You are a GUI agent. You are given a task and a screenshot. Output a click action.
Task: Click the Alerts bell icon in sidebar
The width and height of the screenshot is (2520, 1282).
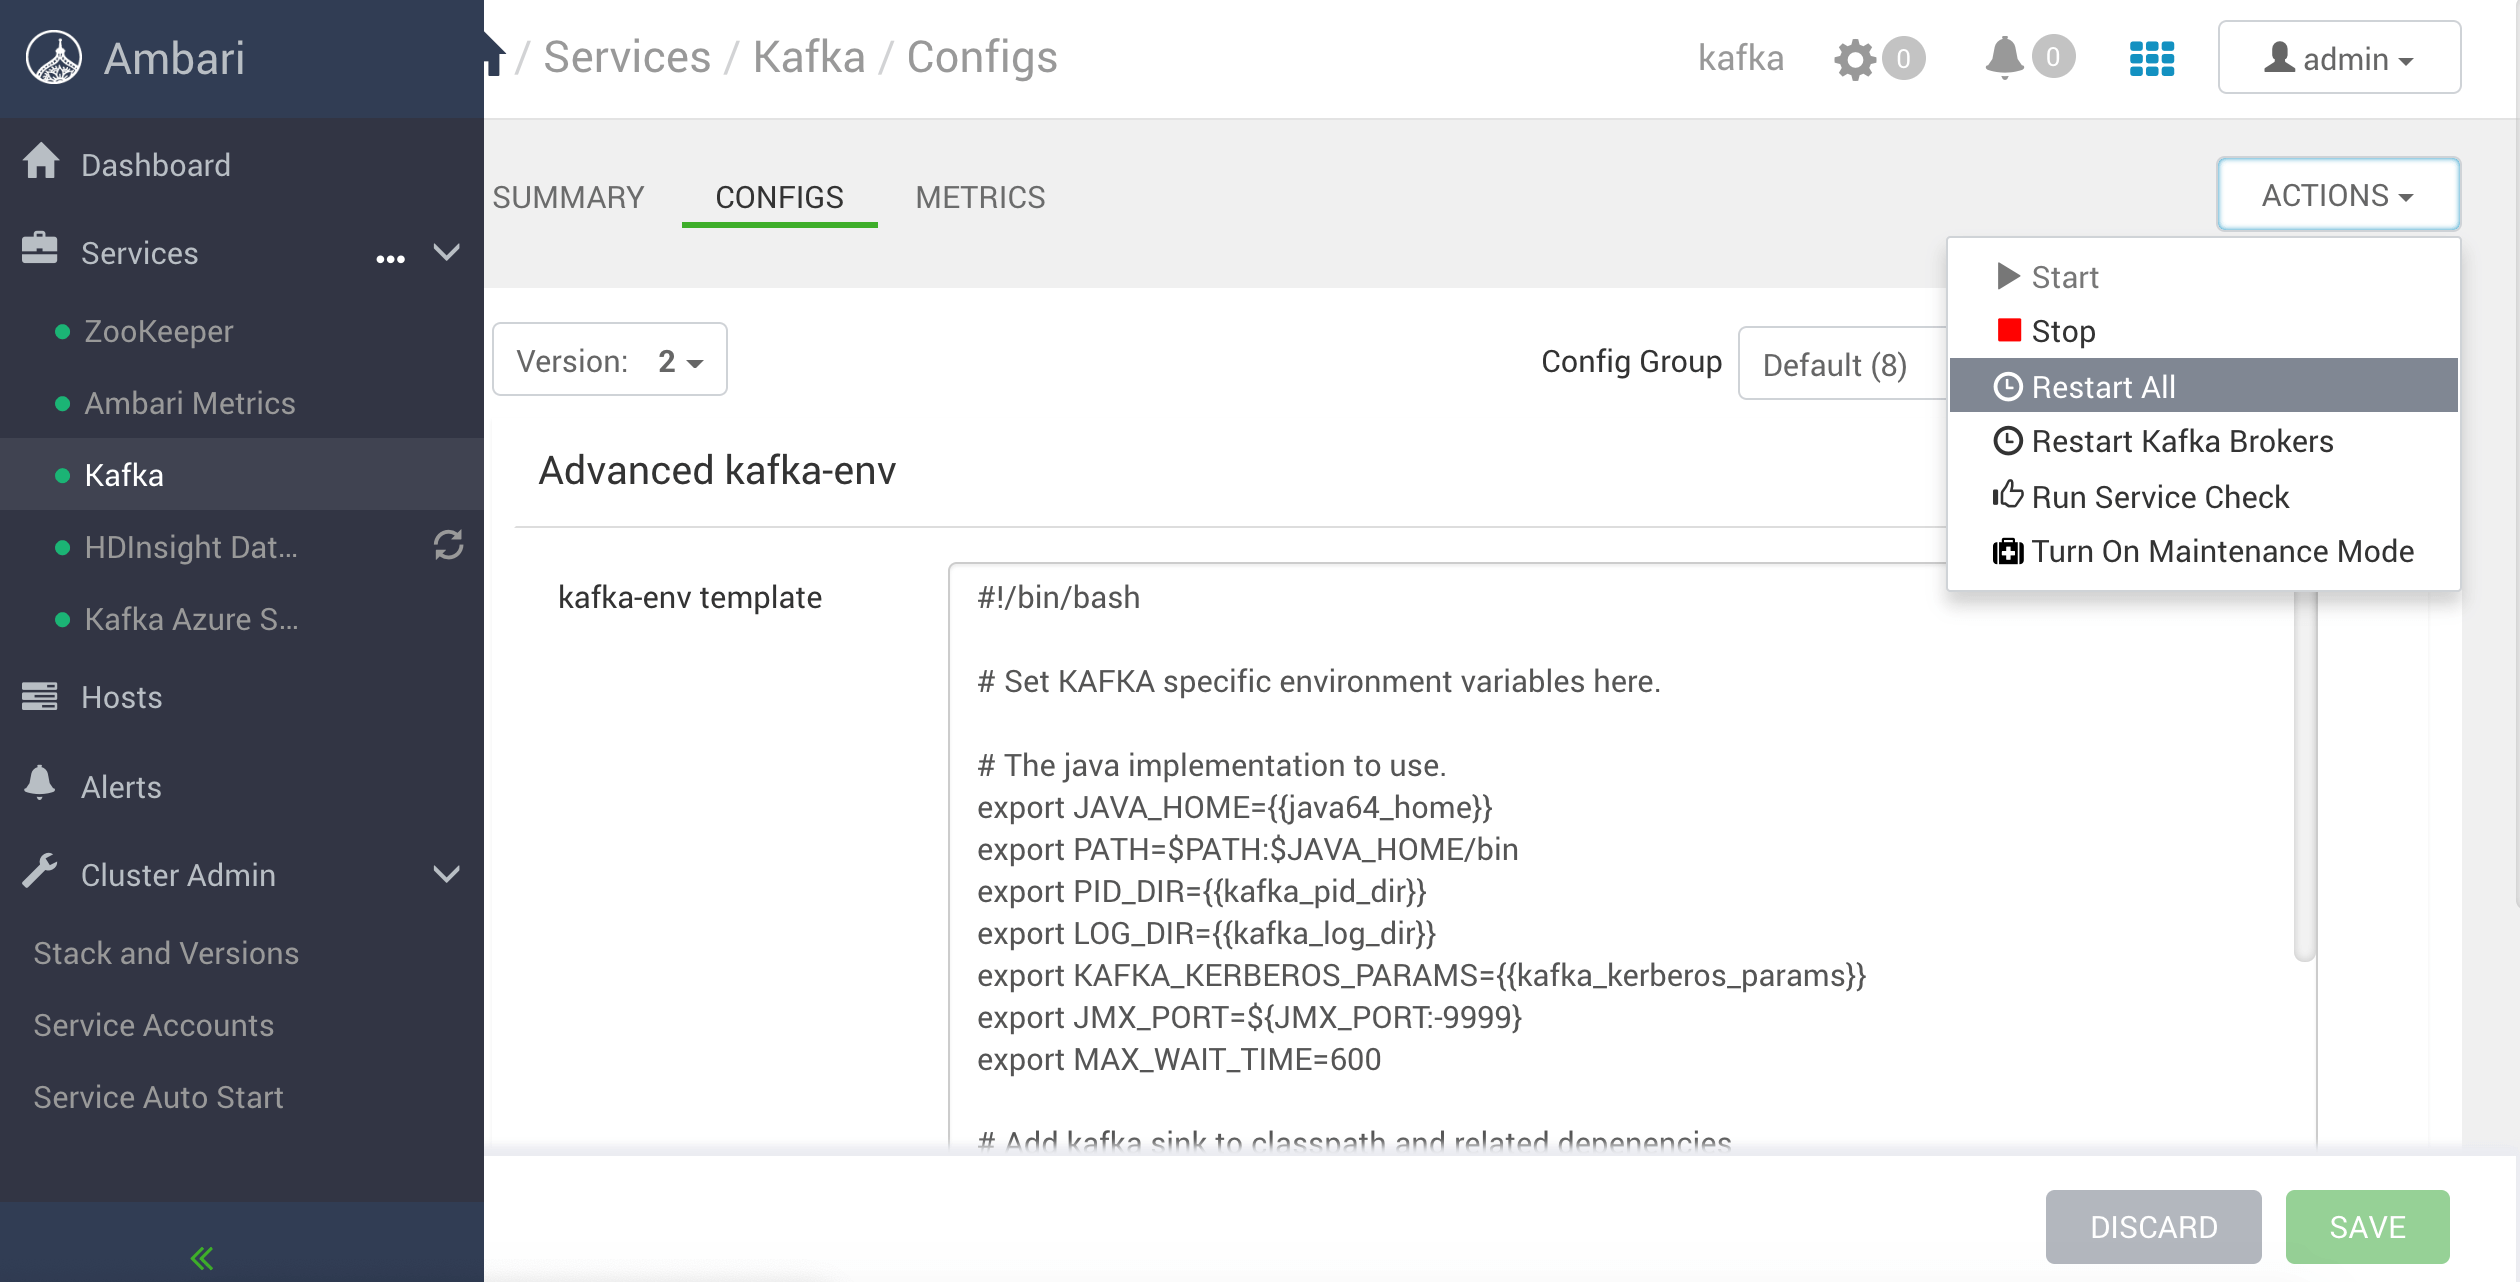tap(40, 783)
